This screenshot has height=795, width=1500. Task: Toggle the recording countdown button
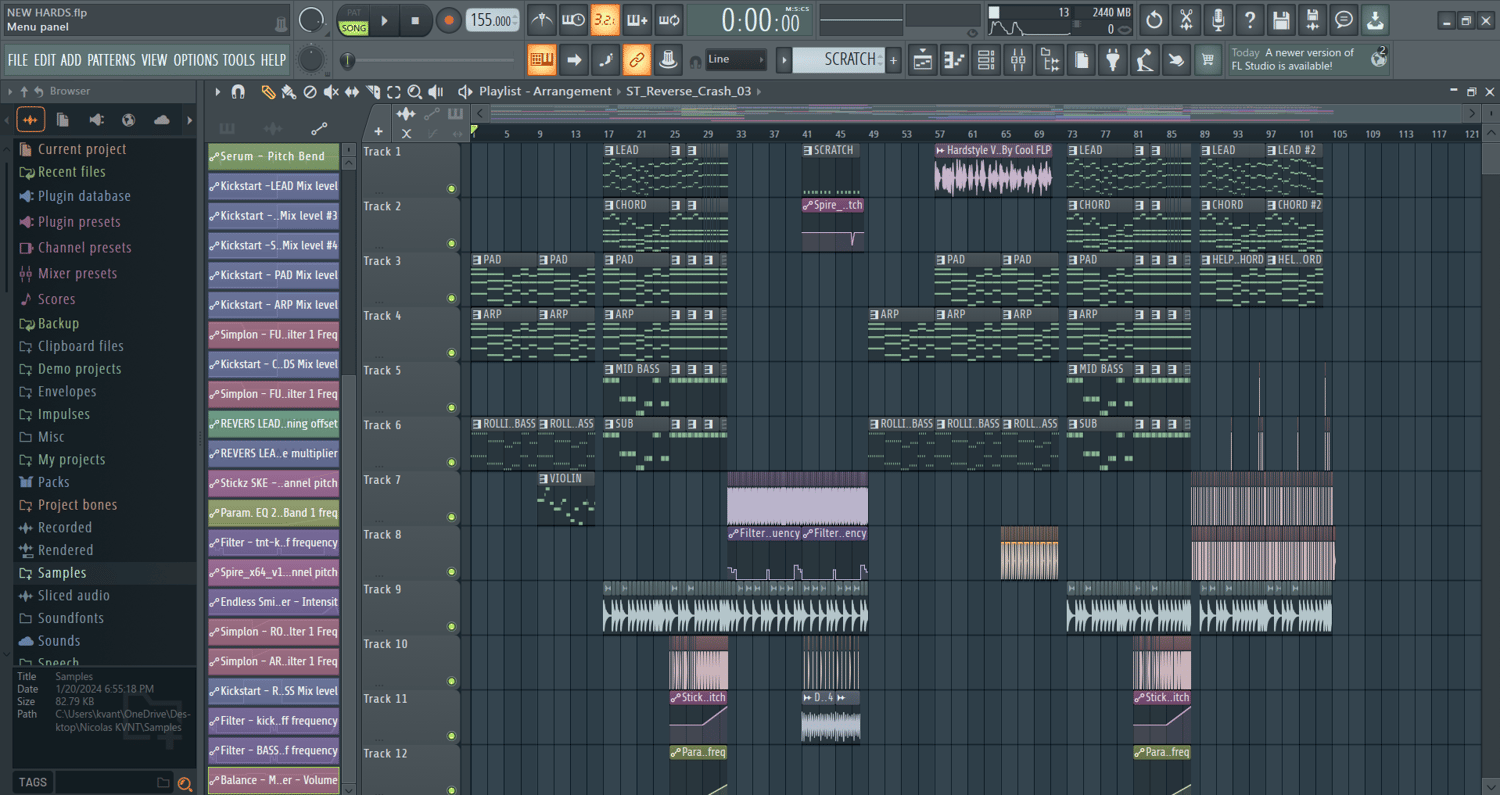605,19
